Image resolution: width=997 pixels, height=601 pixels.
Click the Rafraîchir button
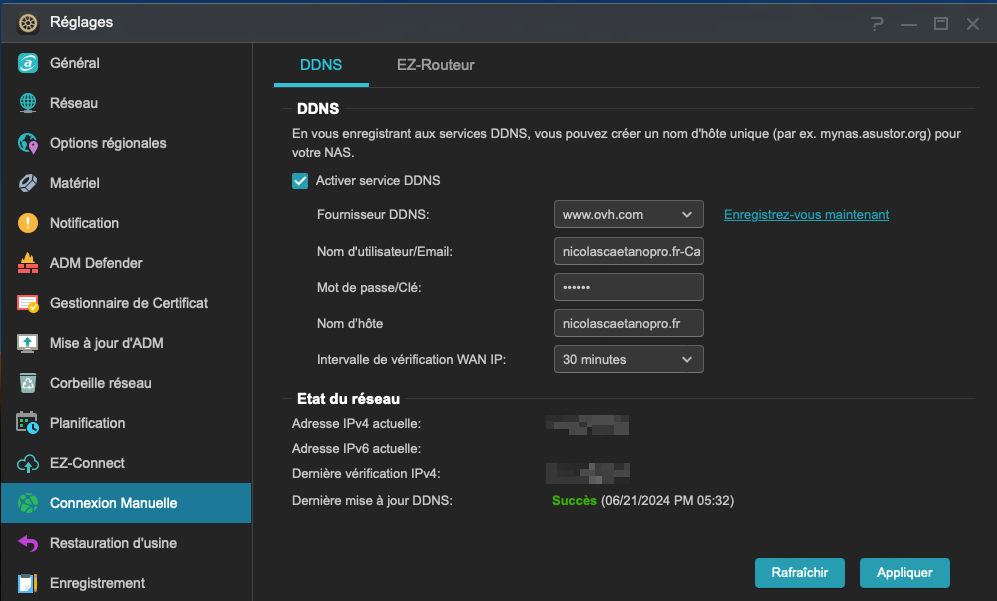799,573
